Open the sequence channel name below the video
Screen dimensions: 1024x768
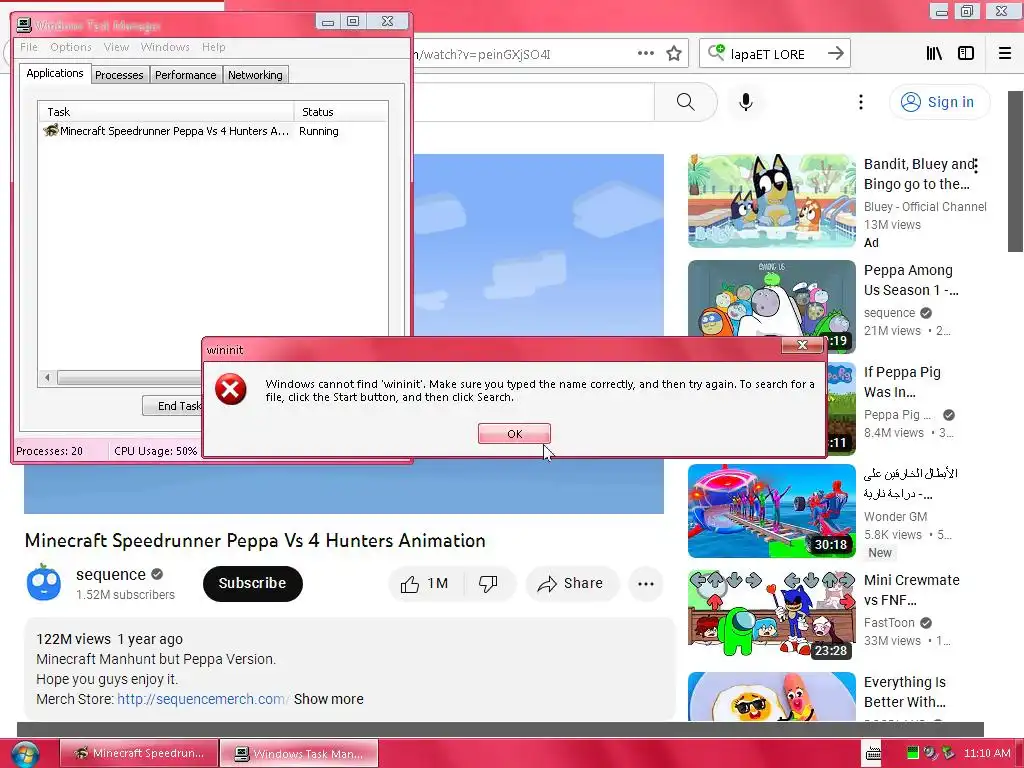point(110,574)
